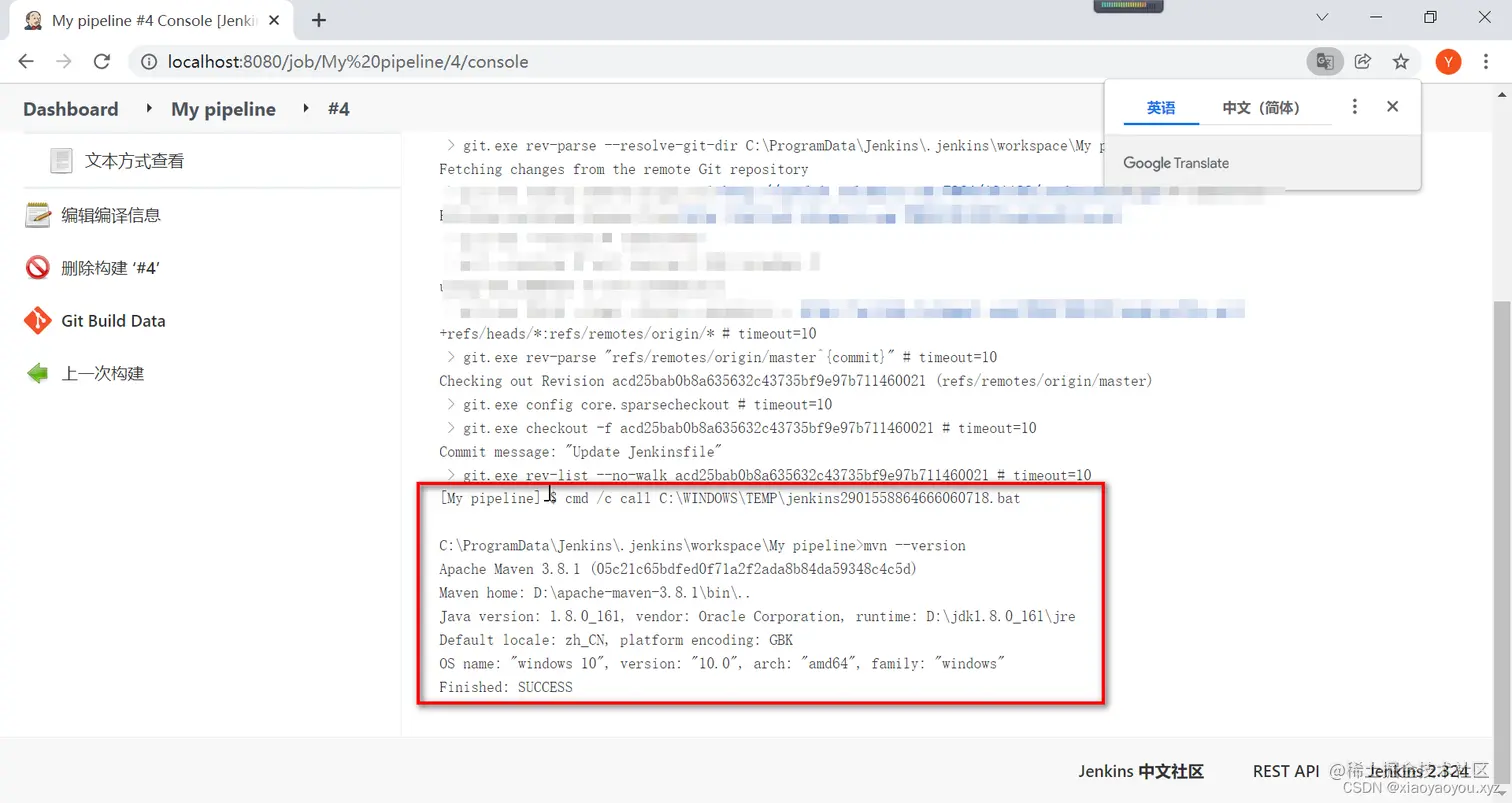The width and height of the screenshot is (1512, 803).
Task: Open REST API footer link
Action: 1286,771
